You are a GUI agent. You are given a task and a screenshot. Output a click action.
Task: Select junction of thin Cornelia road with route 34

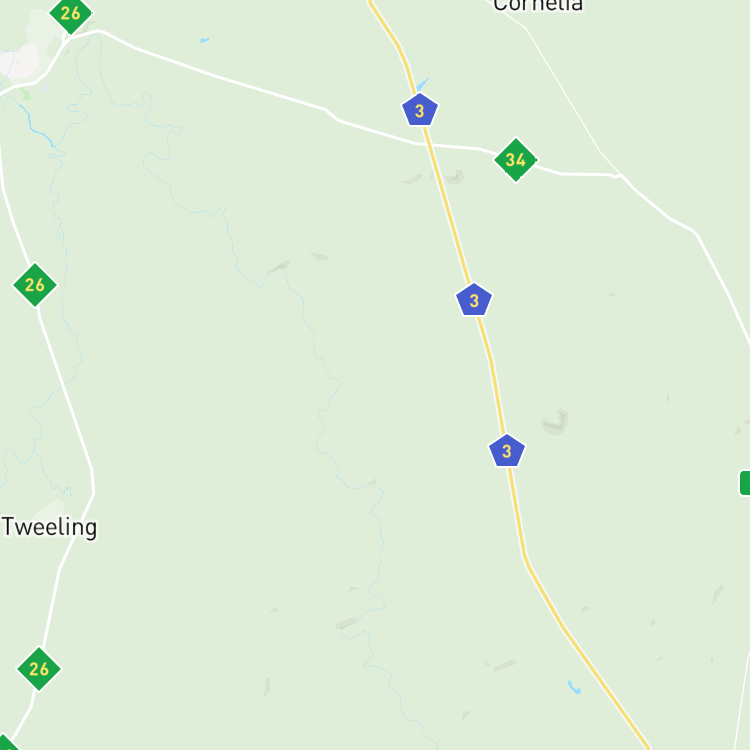[x=621, y=176]
